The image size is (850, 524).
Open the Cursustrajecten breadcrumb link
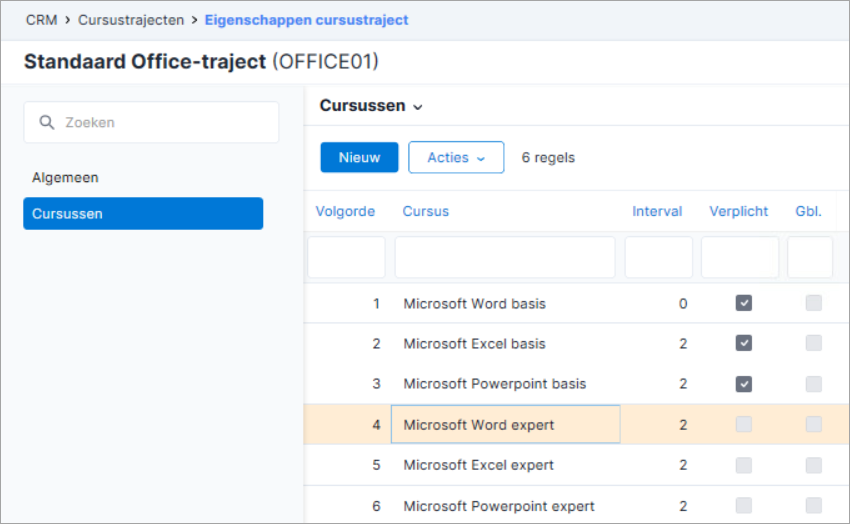coord(131,20)
